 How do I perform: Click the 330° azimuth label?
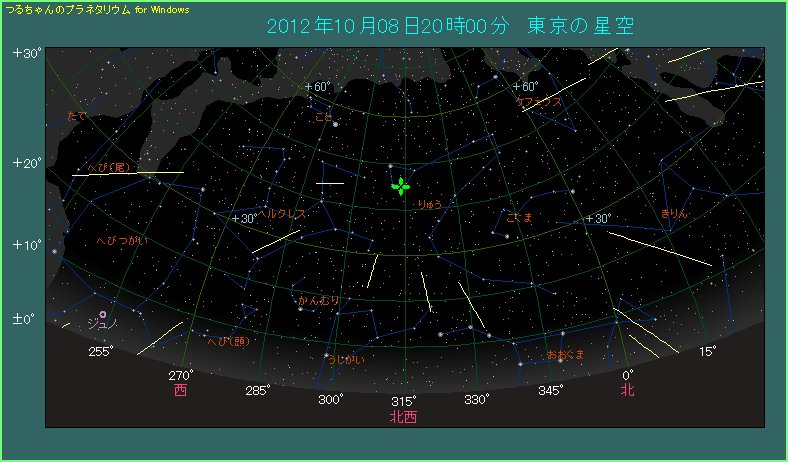pyautogui.click(x=476, y=400)
